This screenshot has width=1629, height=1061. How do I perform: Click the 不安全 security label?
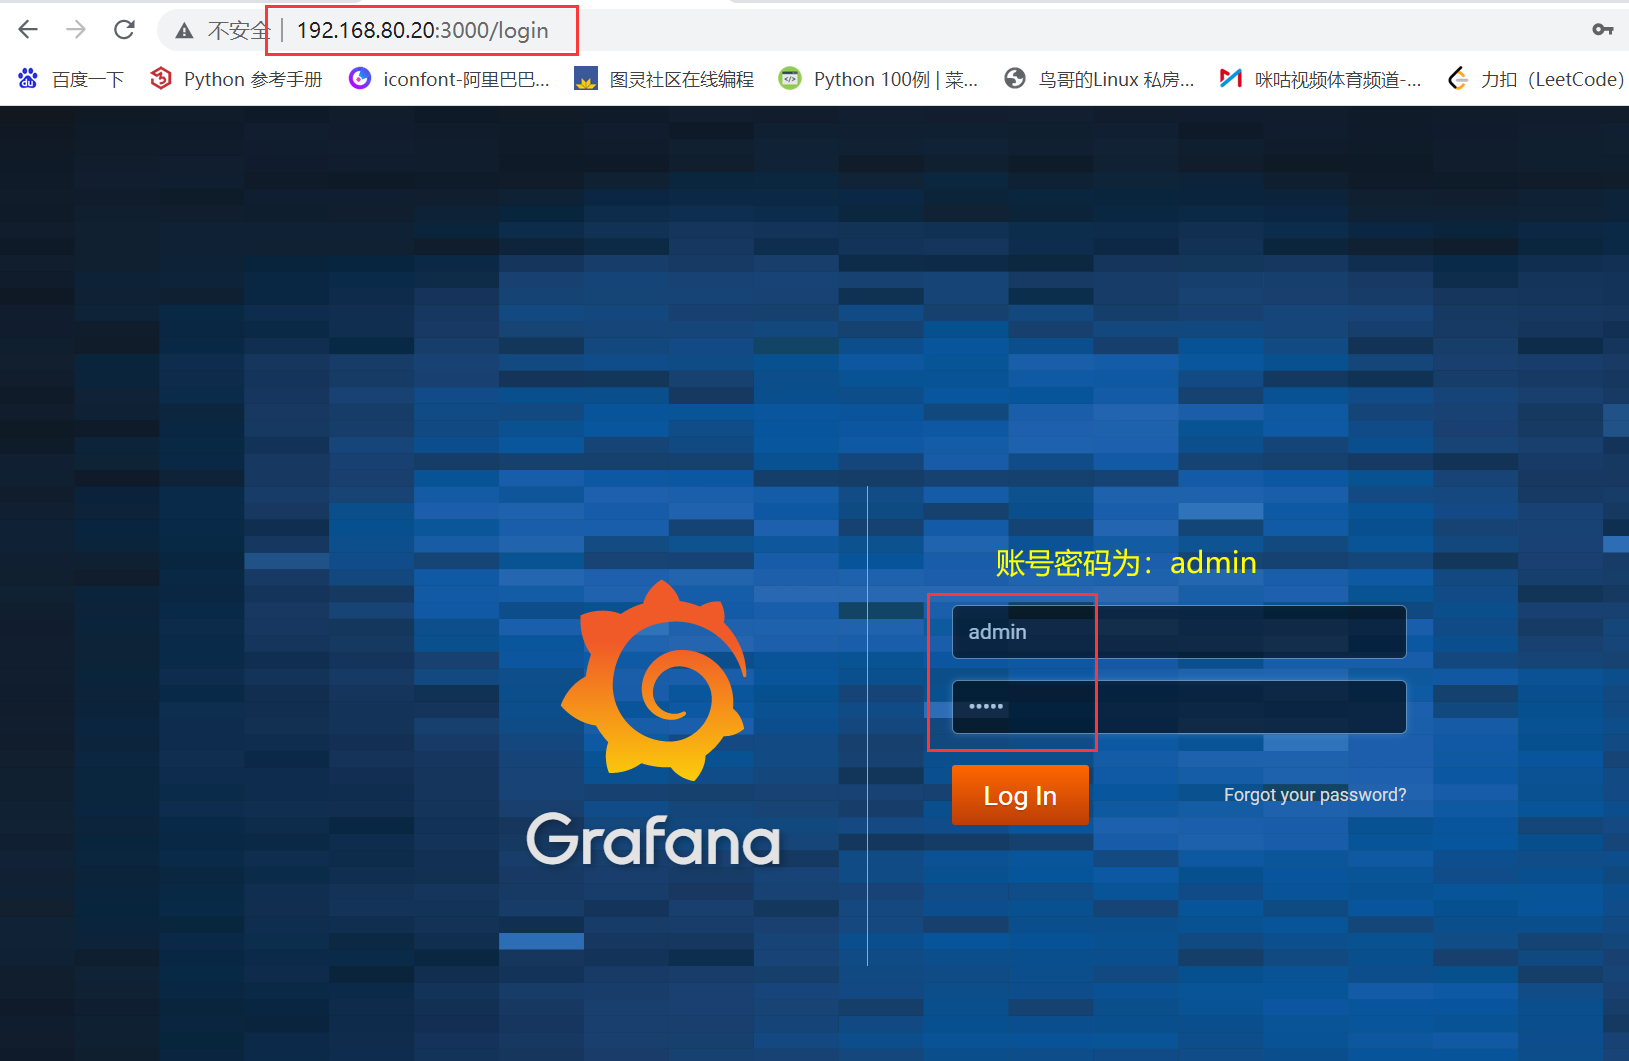(x=238, y=31)
